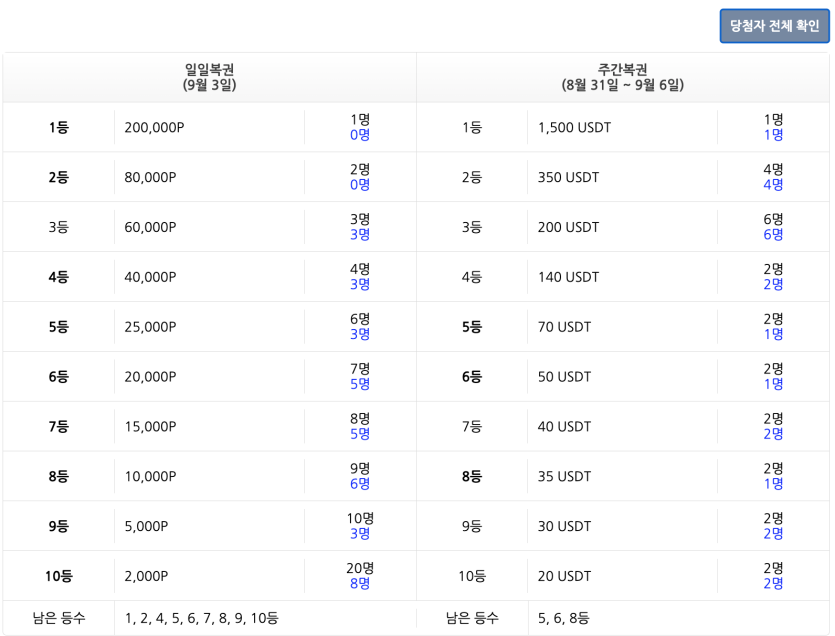Click weekly remaining ranks 5, 6, 8등 text

563,618
